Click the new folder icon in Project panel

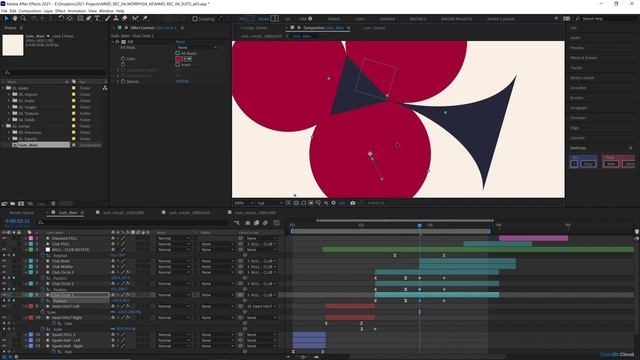[13, 203]
